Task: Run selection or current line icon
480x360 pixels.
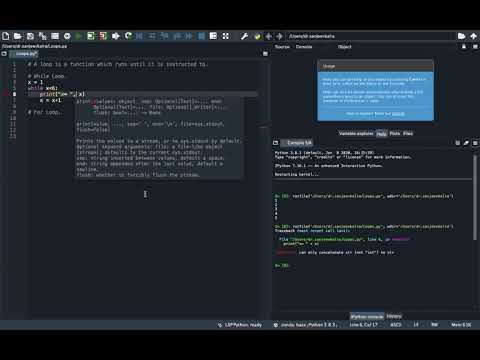Action: [x=115, y=36]
